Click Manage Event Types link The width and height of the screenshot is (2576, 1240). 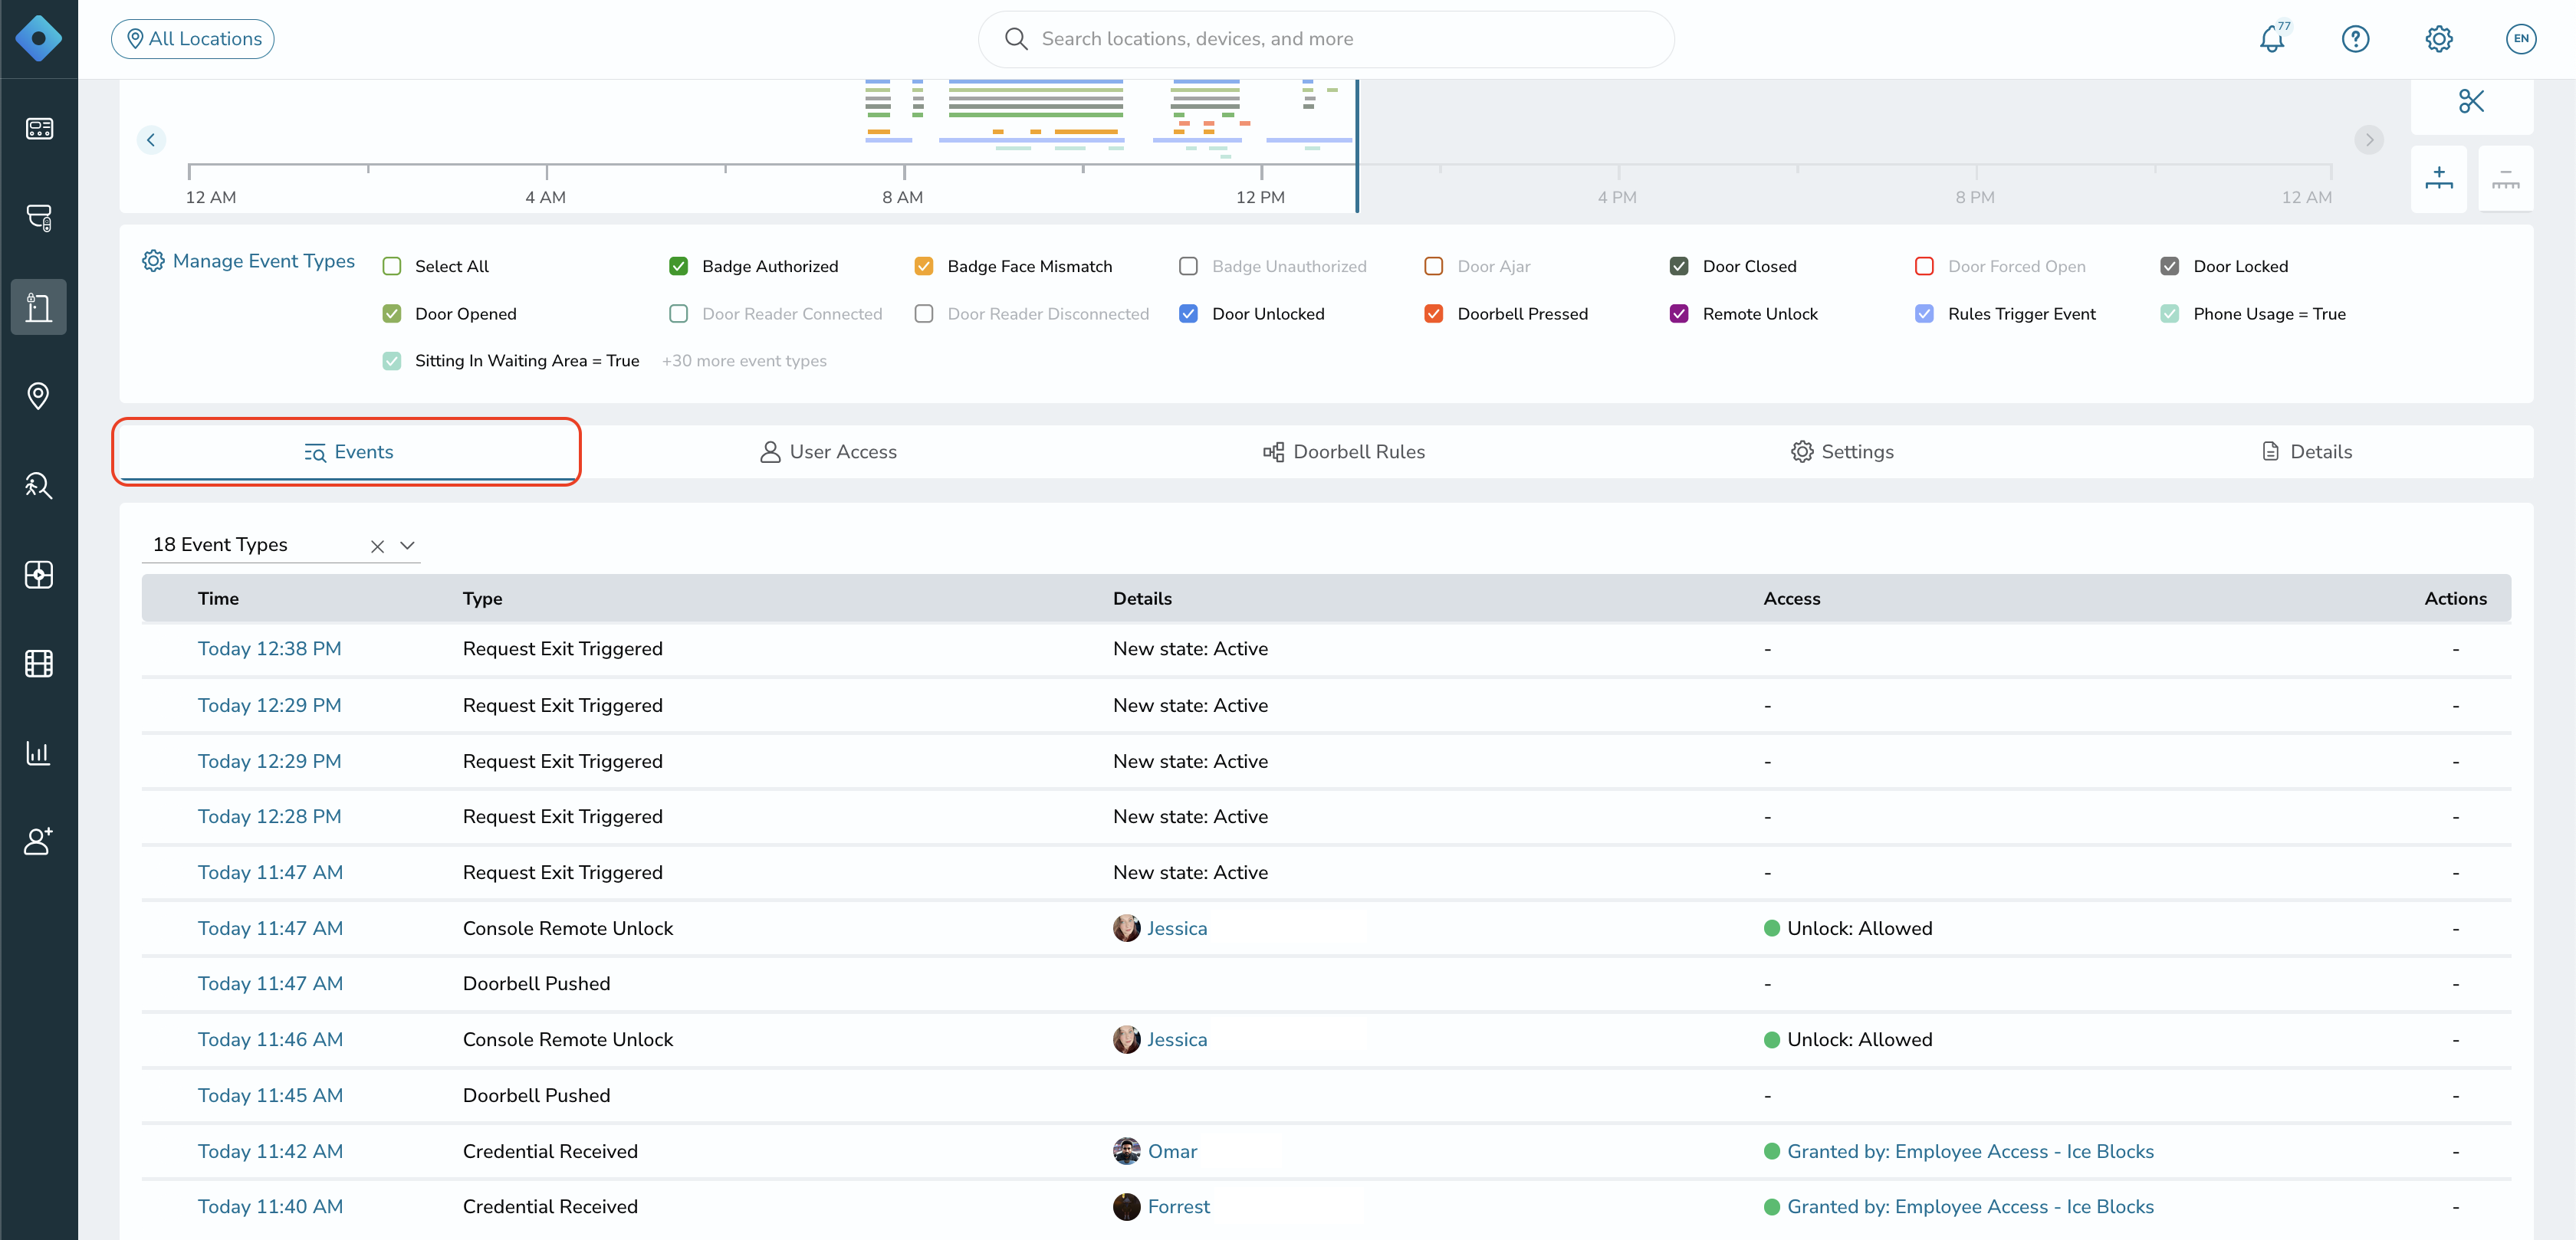248,261
